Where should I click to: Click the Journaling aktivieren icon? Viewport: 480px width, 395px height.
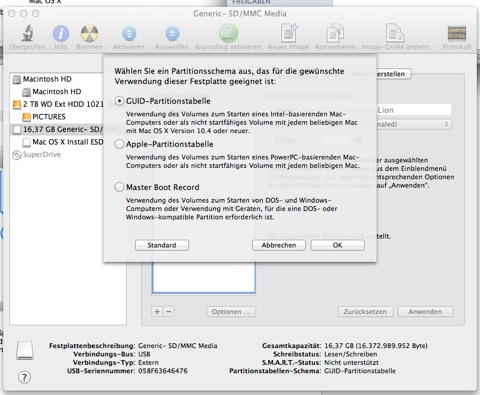point(228,33)
